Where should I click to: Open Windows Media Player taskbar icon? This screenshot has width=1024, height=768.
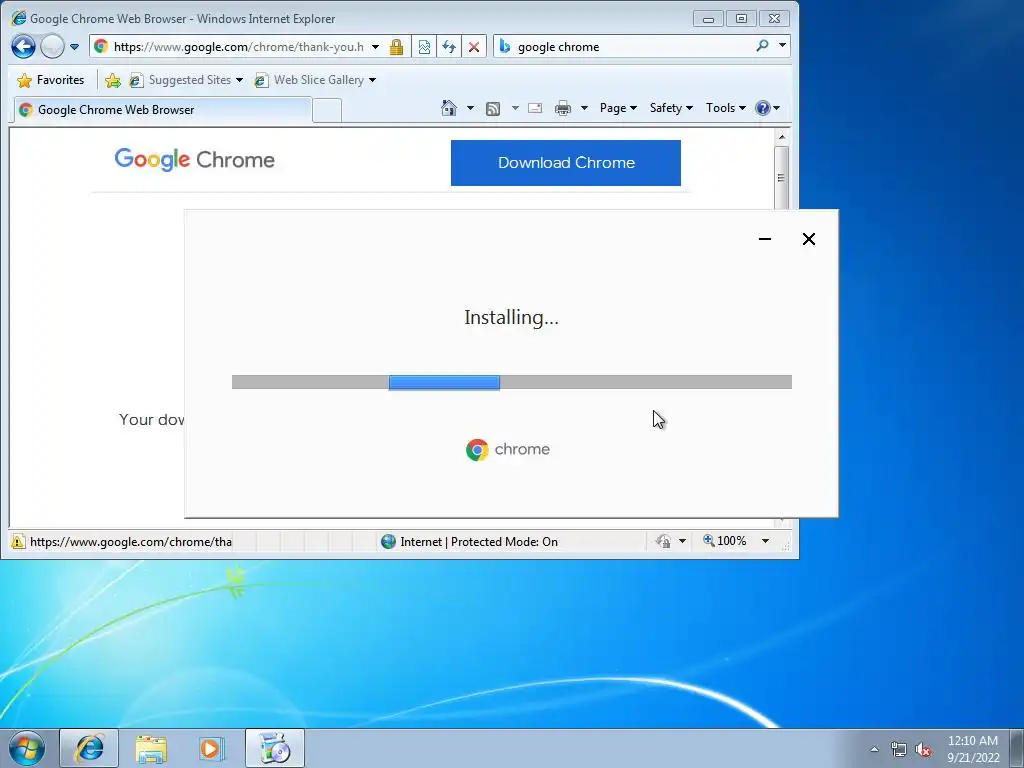pyautogui.click(x=211, y=748)
